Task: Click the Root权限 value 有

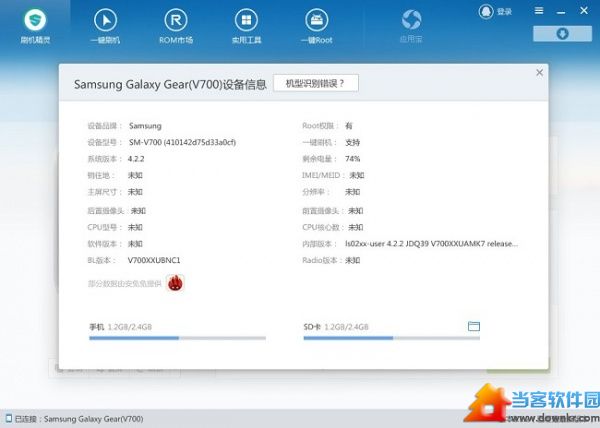Action: coord(349,125)
